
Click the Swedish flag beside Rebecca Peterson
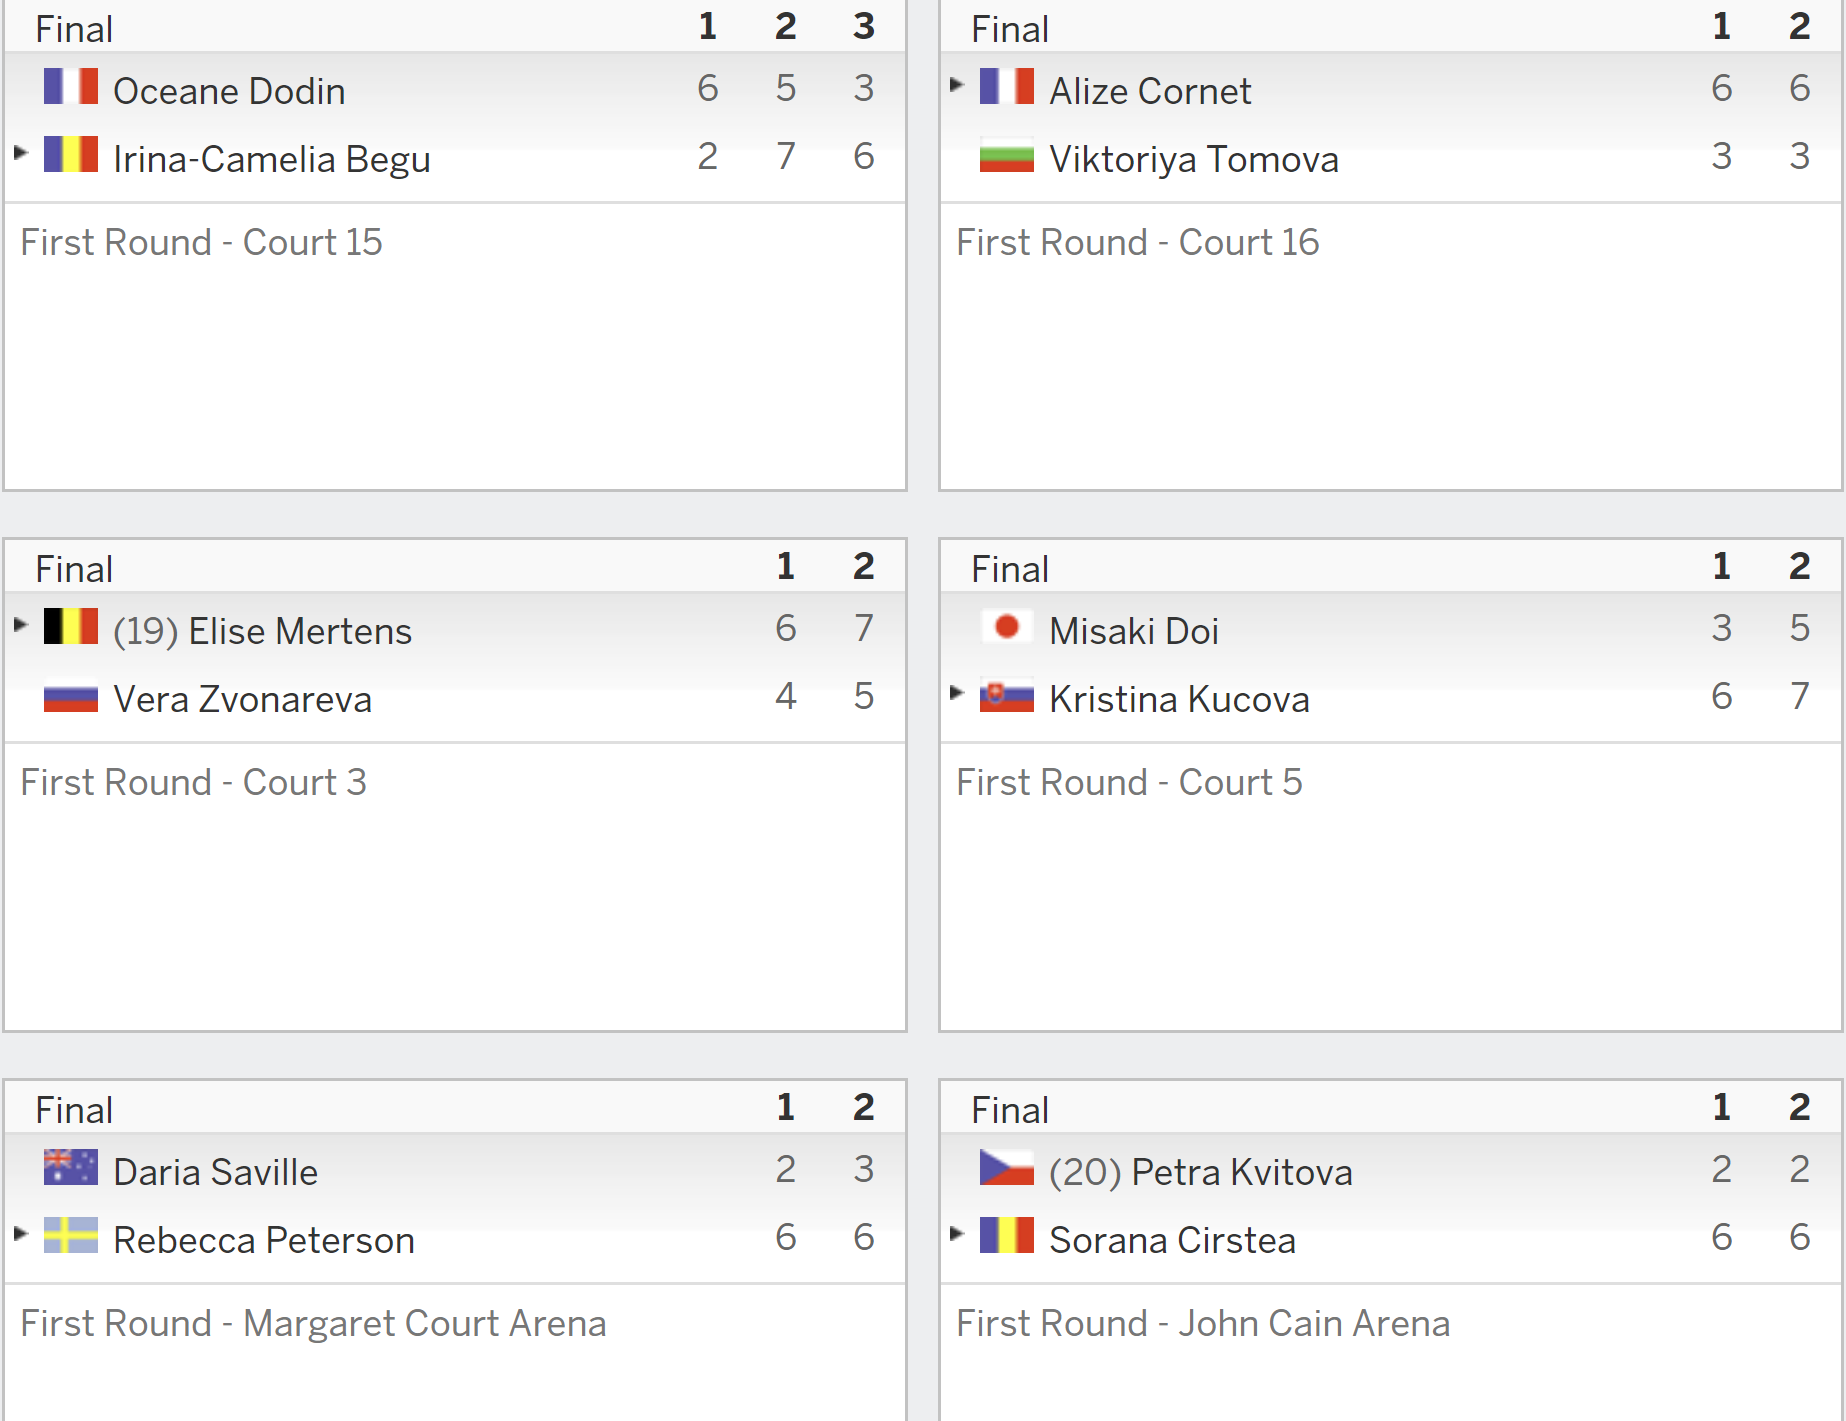click(x=71, y=1236)
